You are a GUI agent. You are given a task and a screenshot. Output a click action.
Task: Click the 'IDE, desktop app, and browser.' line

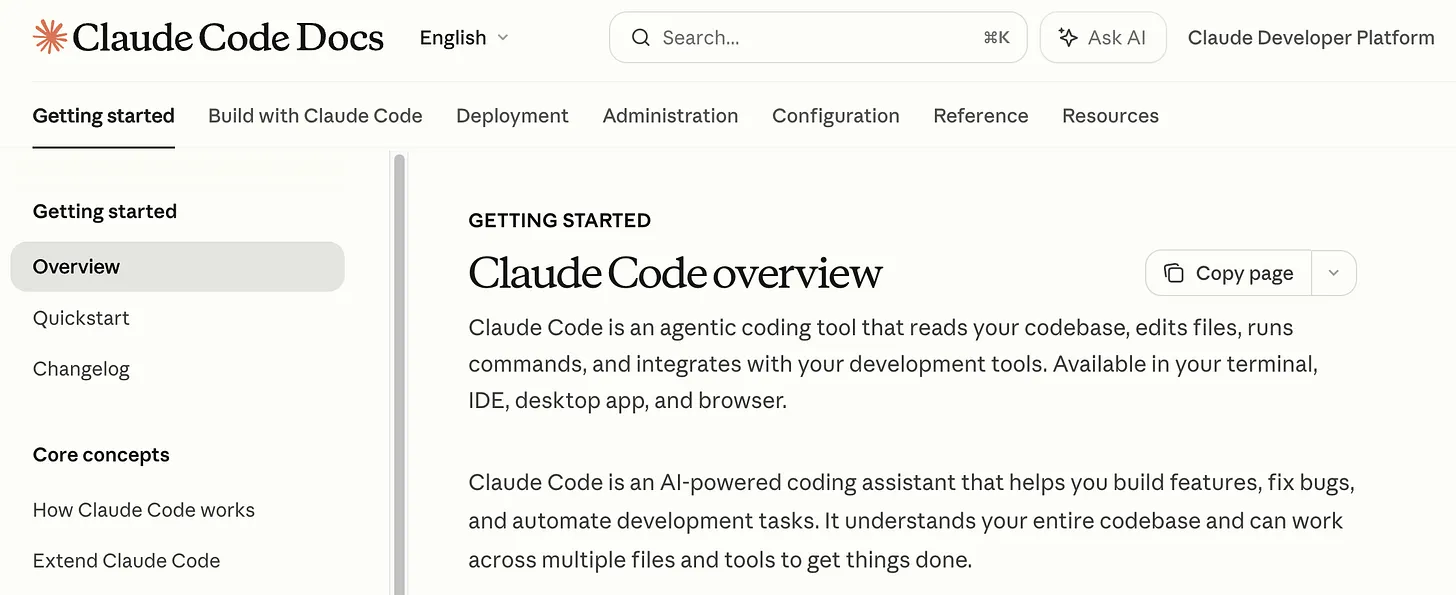tap(628, 401)
